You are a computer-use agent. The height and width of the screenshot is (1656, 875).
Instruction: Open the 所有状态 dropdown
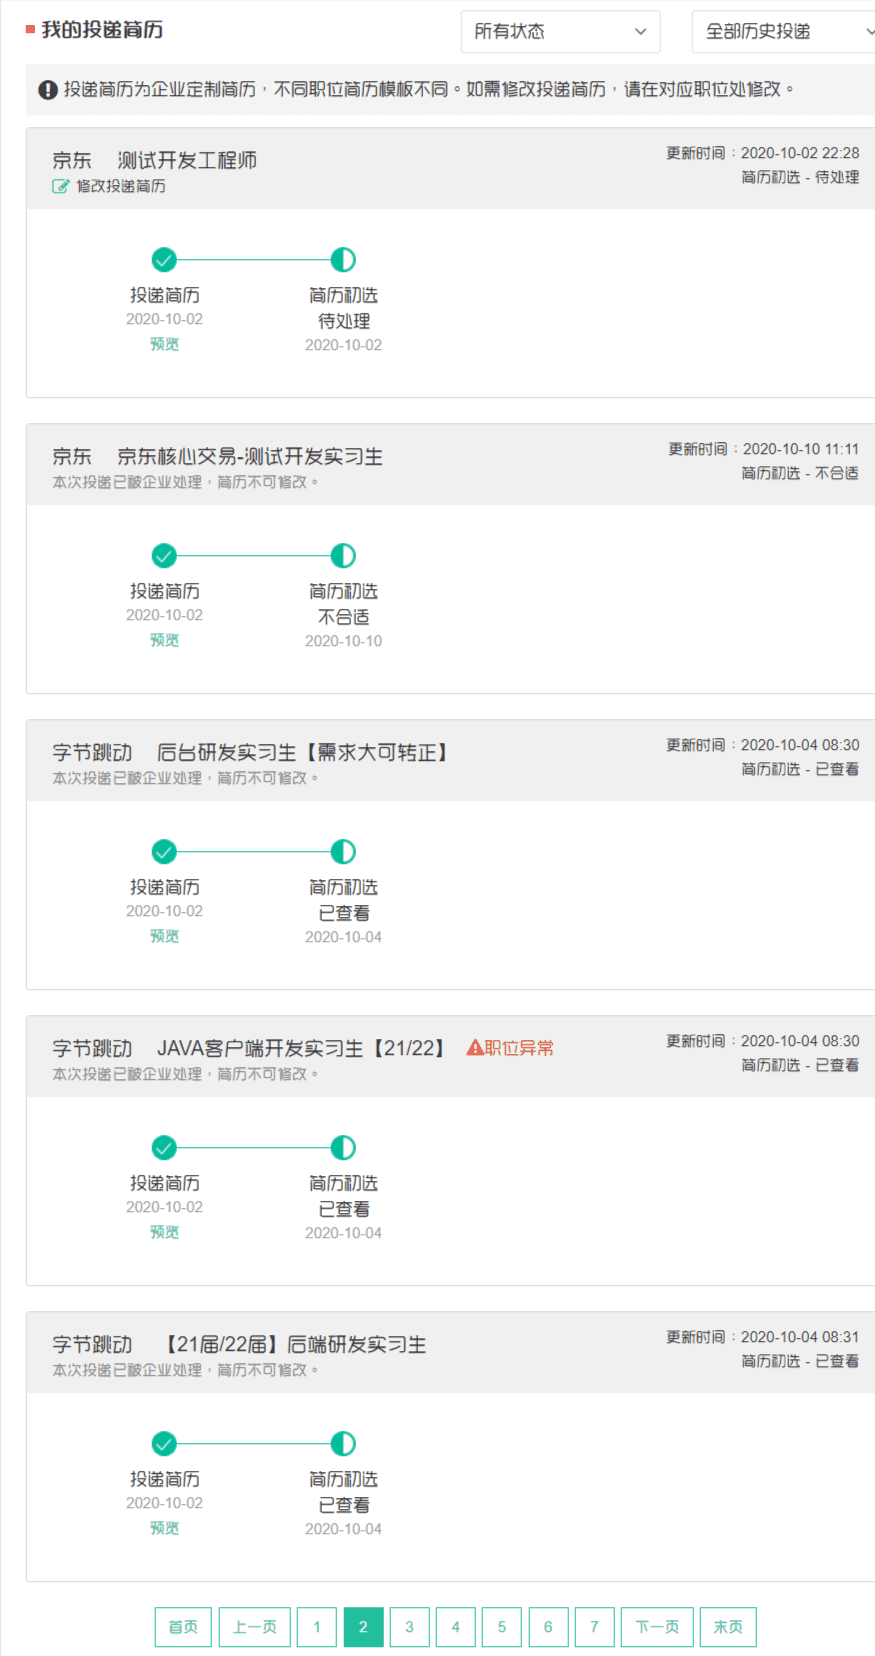[560, 32]
